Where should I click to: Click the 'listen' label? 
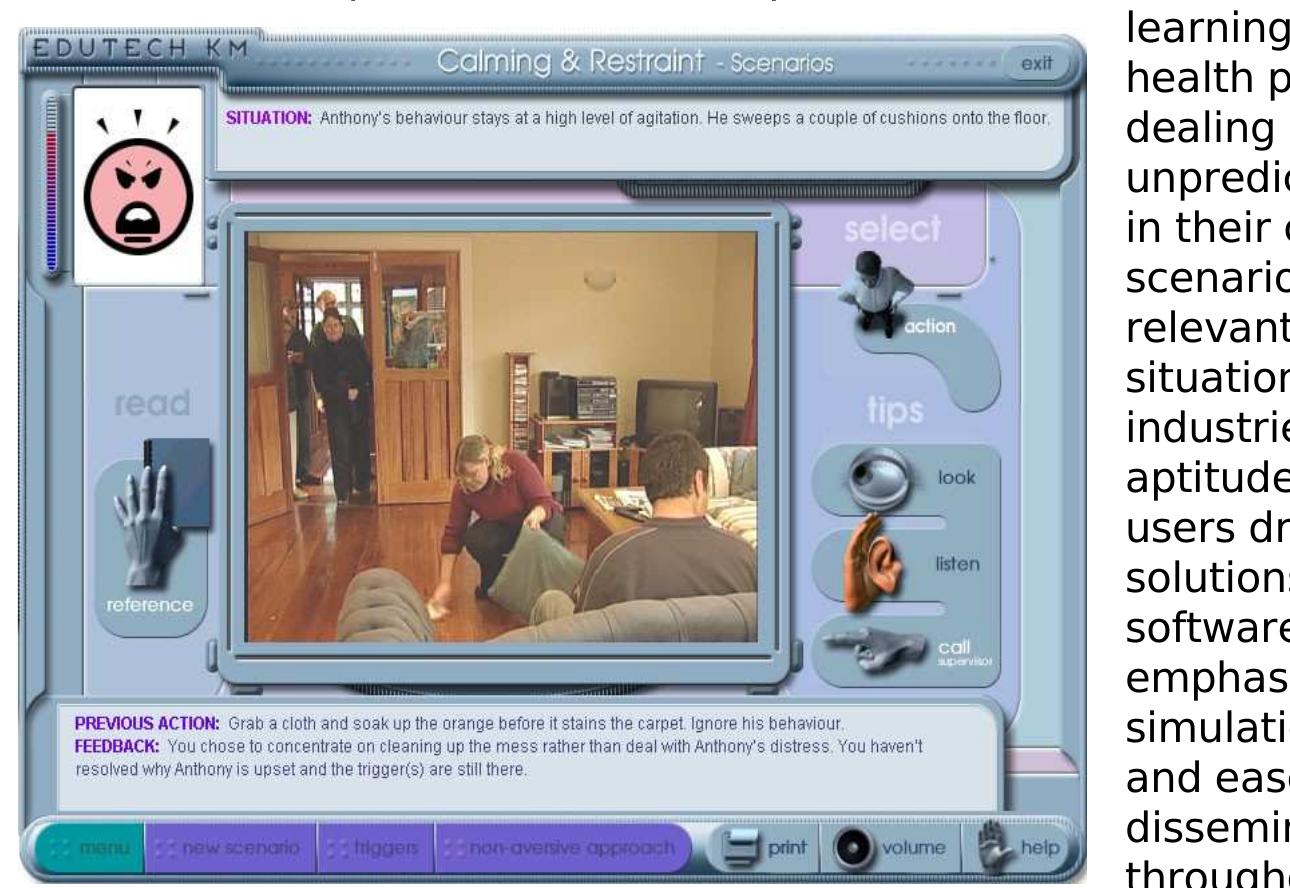957,566
